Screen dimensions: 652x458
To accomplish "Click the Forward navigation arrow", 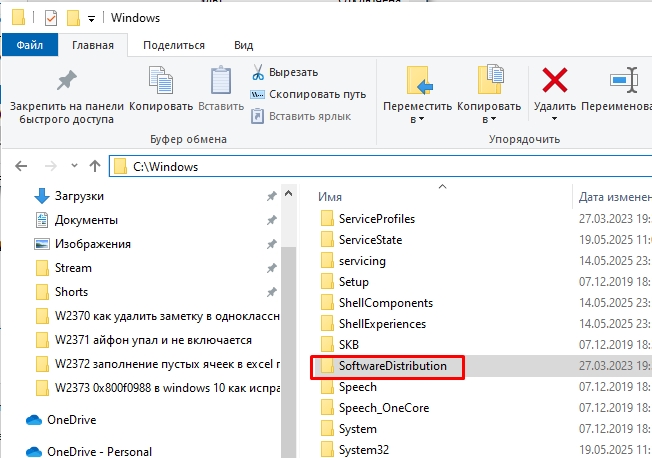I will click(51, 166).
